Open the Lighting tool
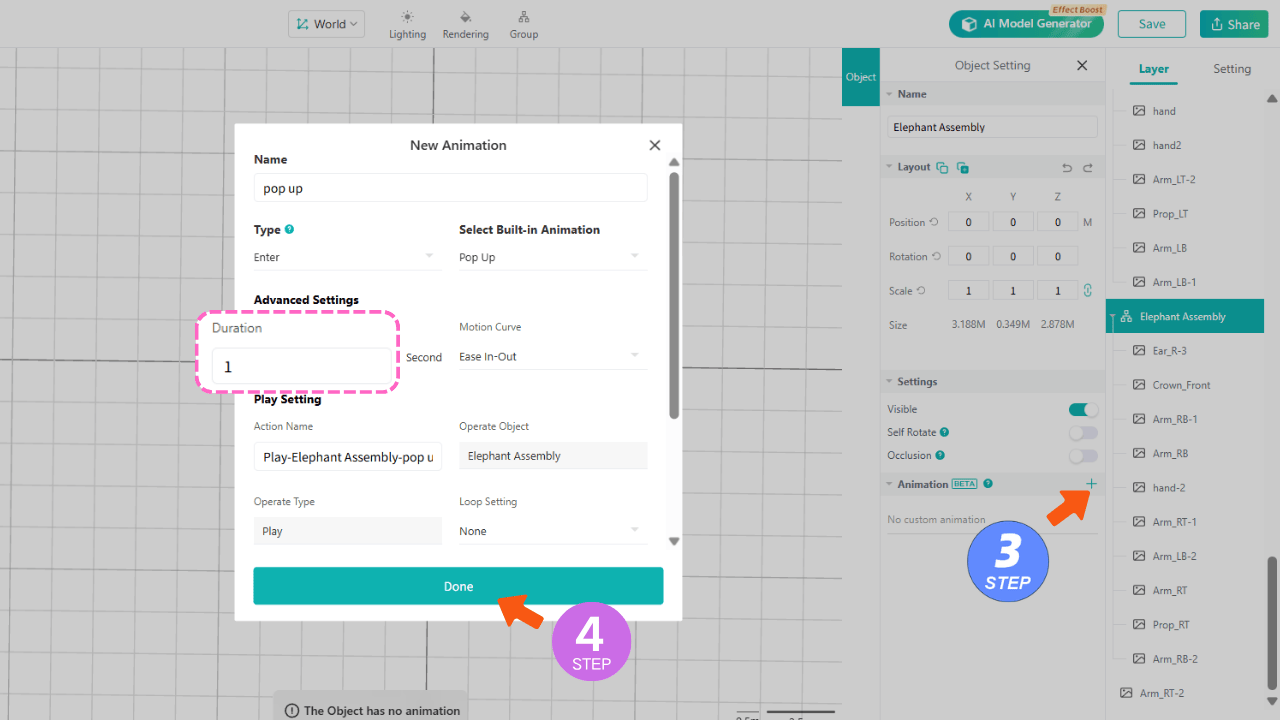 407,24
